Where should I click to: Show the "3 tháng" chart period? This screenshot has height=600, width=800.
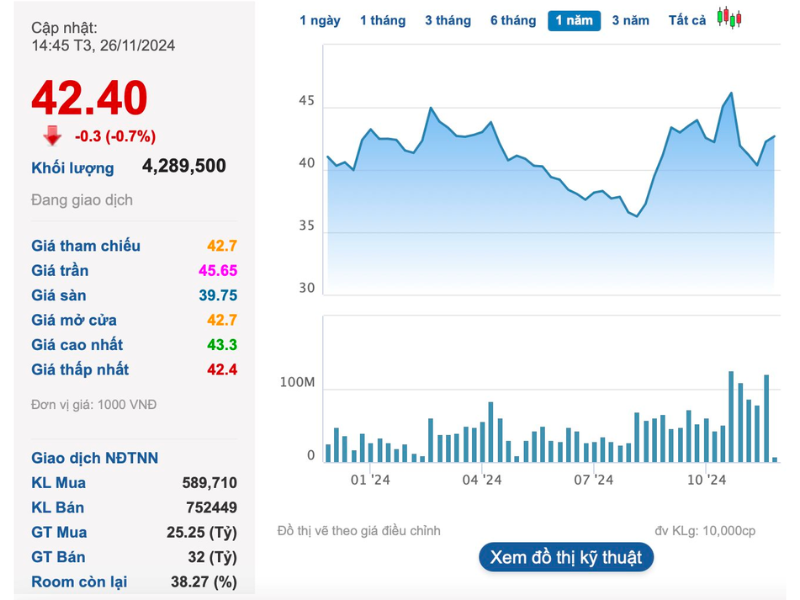click(448, 21)
